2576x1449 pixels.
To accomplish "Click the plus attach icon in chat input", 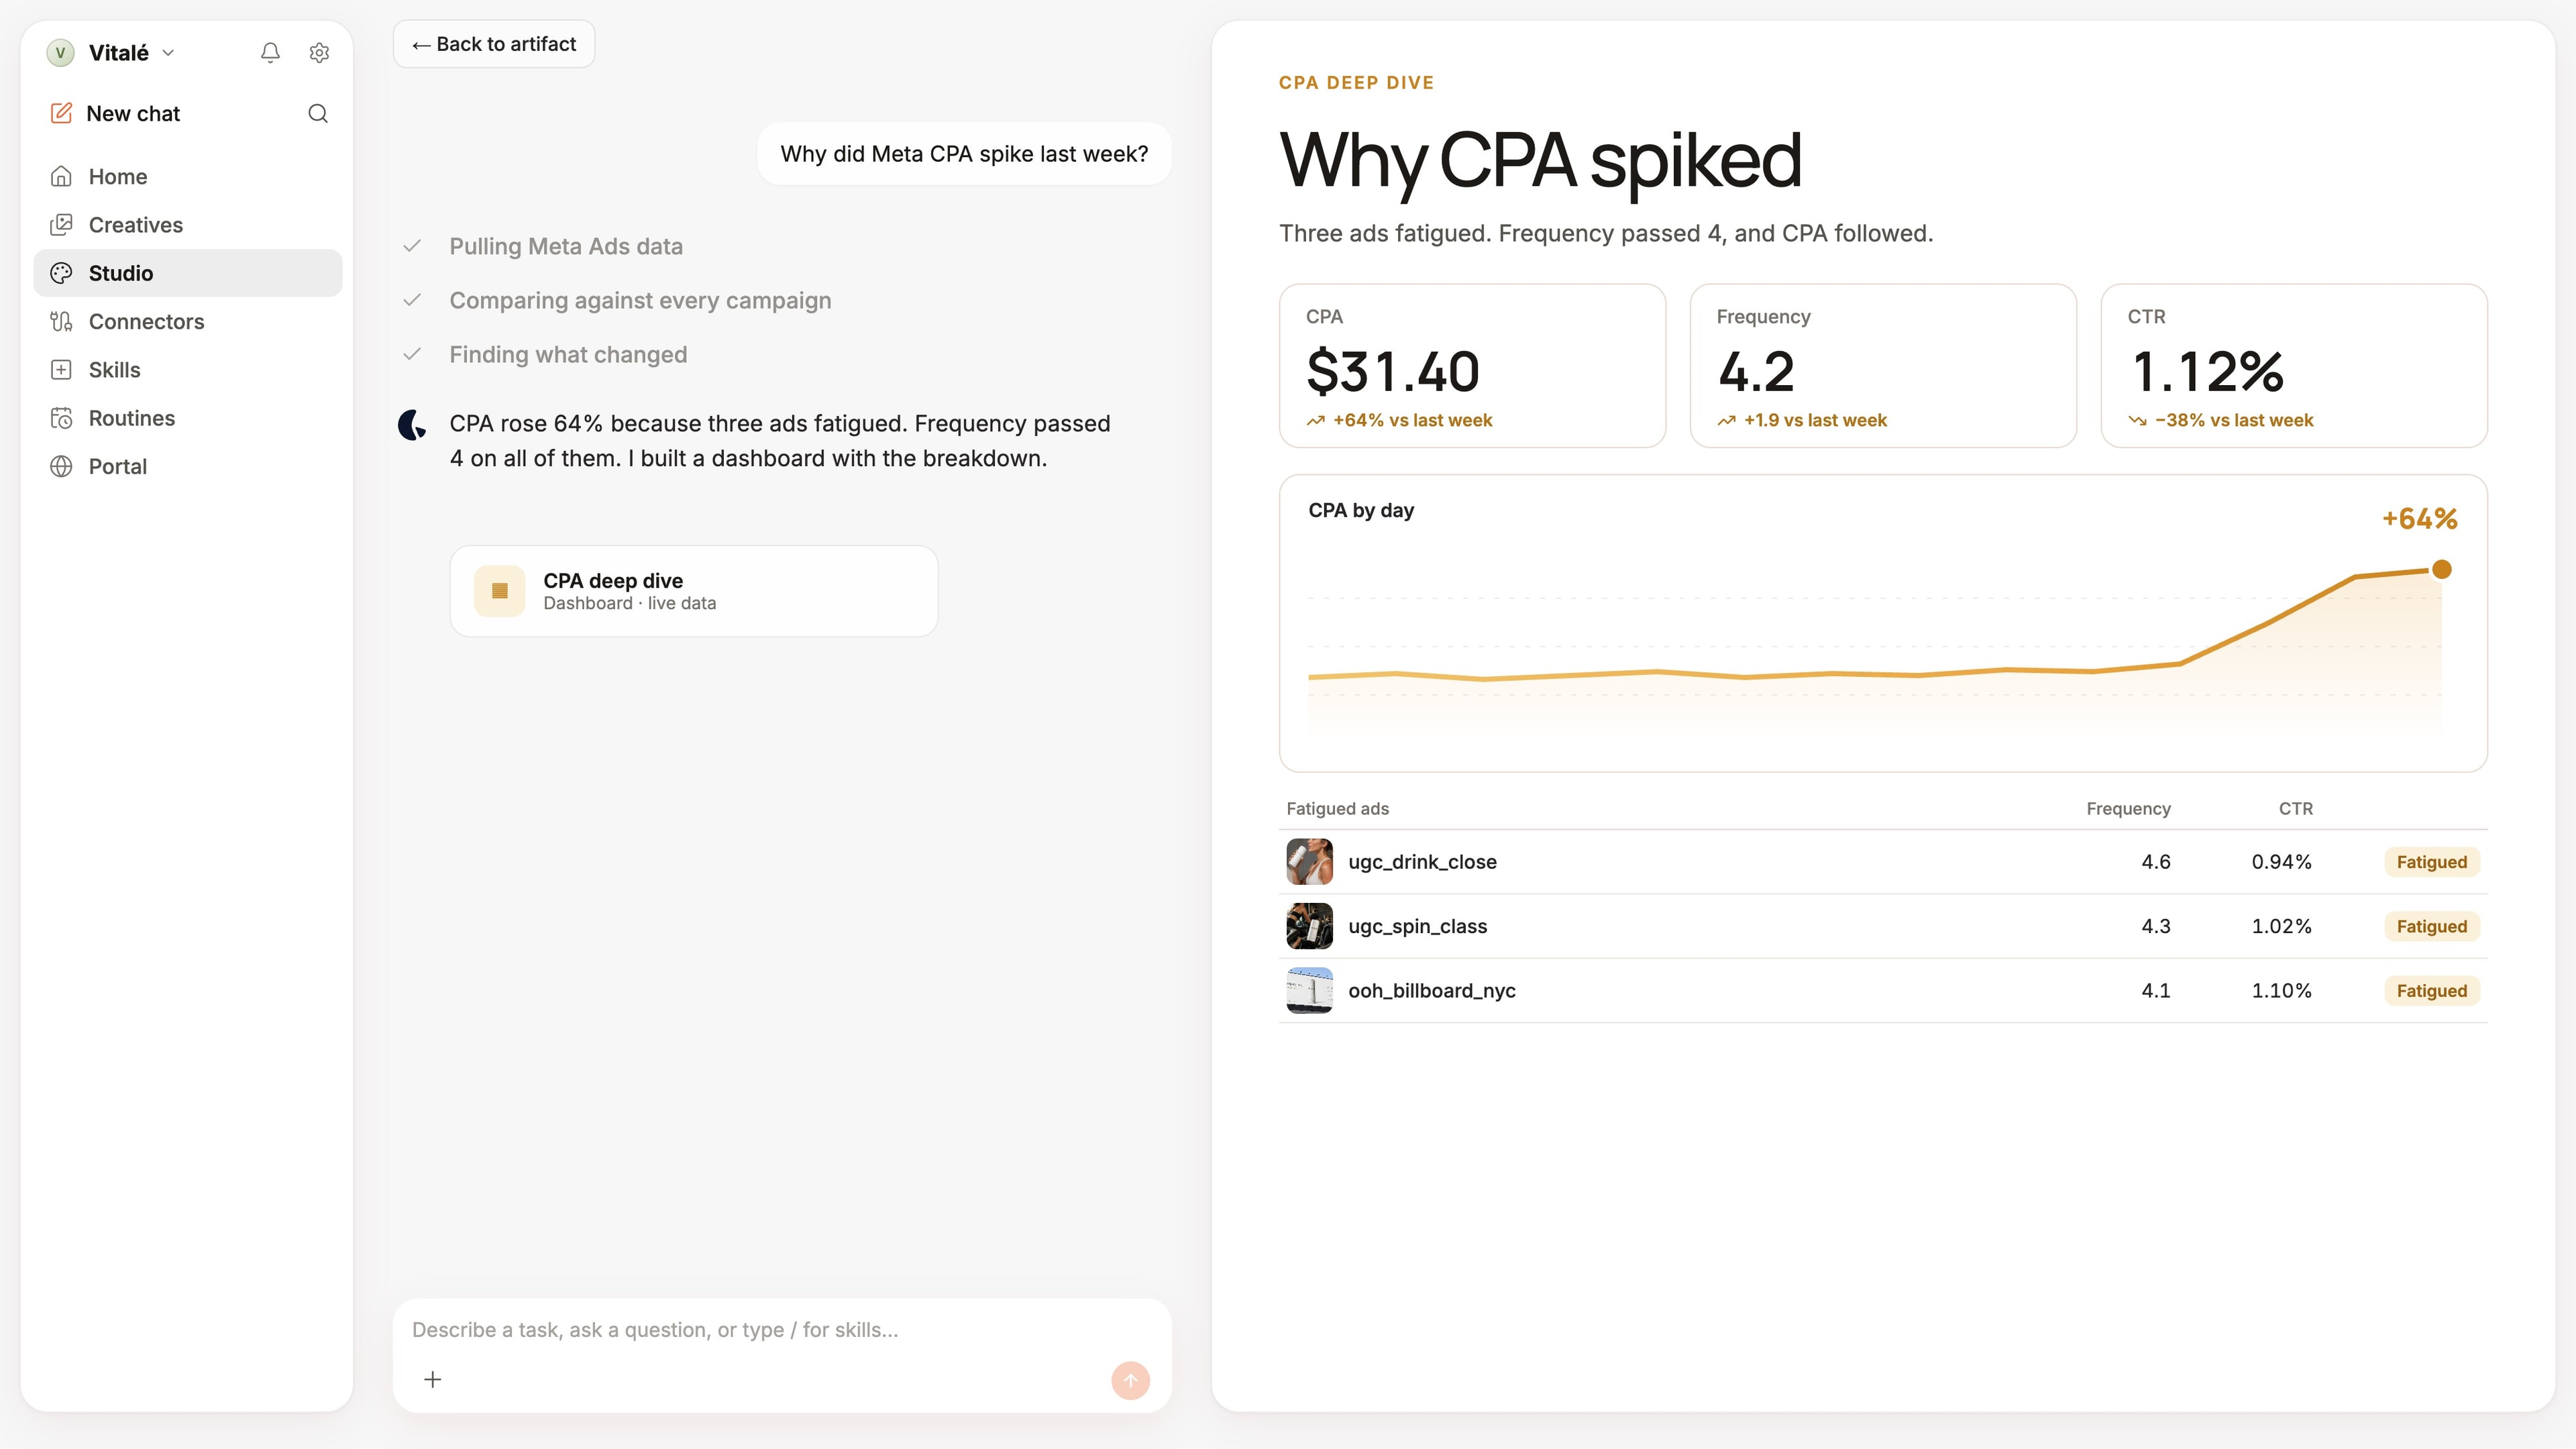I will point(433,1380).
